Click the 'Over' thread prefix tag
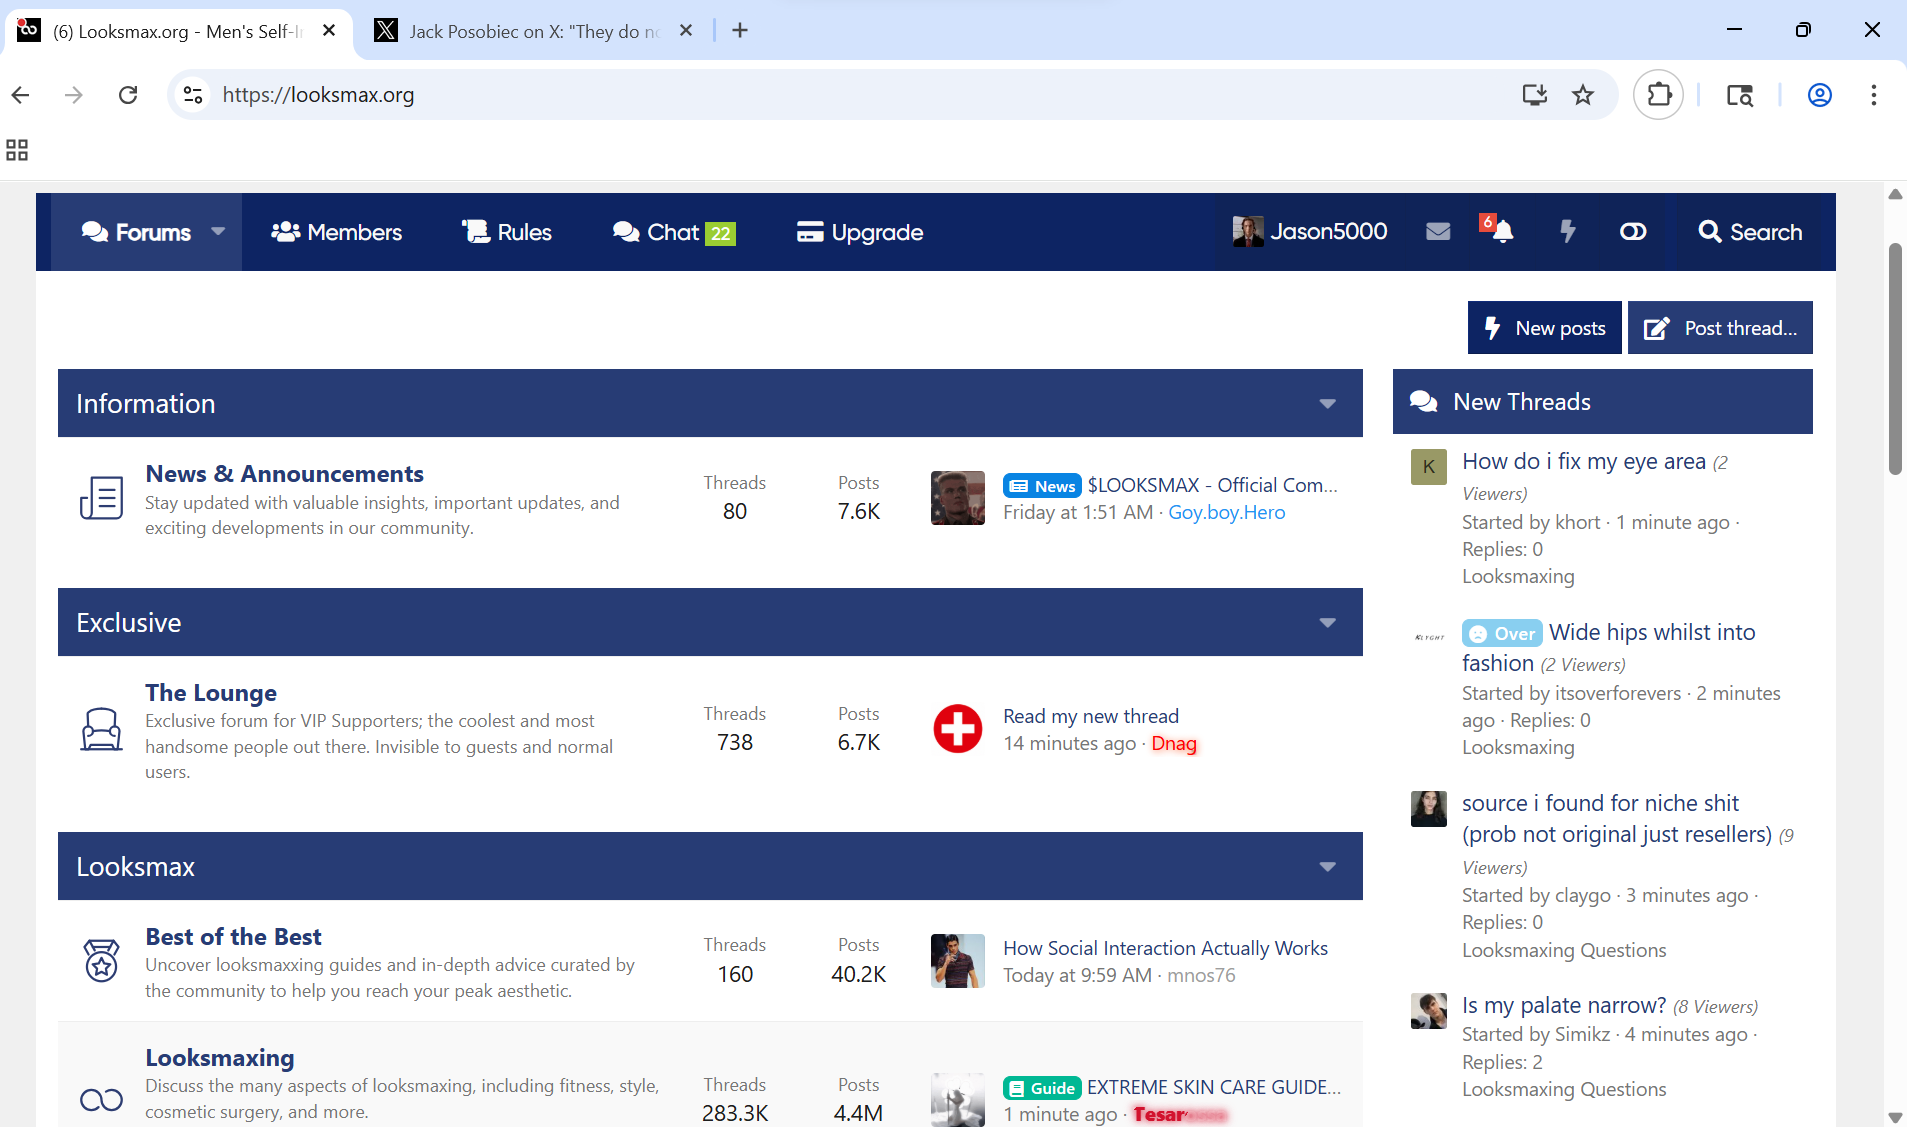The image size is (1907, 1127). point(1503,633)
